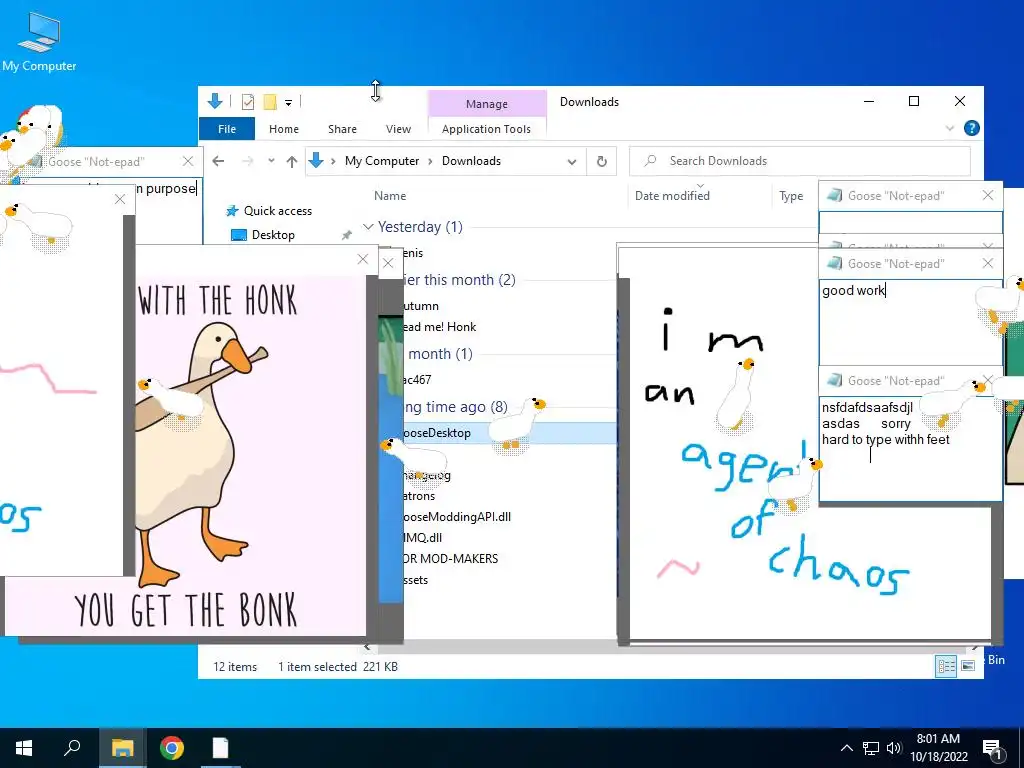Switch to the Share ribbon tab
Image resolution: width=1024 pixels, height=768 pixels.
(x=342, y=129)
